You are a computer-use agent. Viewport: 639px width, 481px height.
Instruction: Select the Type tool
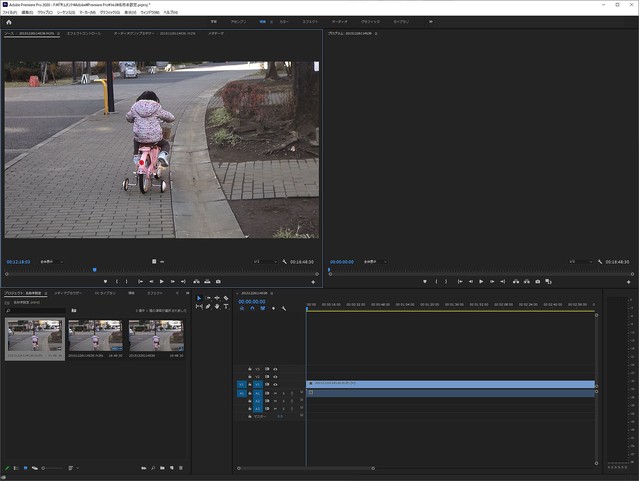click(x=226, y=307)
